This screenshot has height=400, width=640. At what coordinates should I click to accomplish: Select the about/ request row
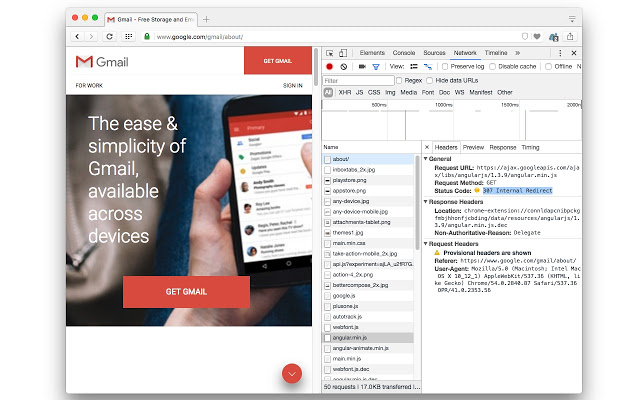point(368,159)
